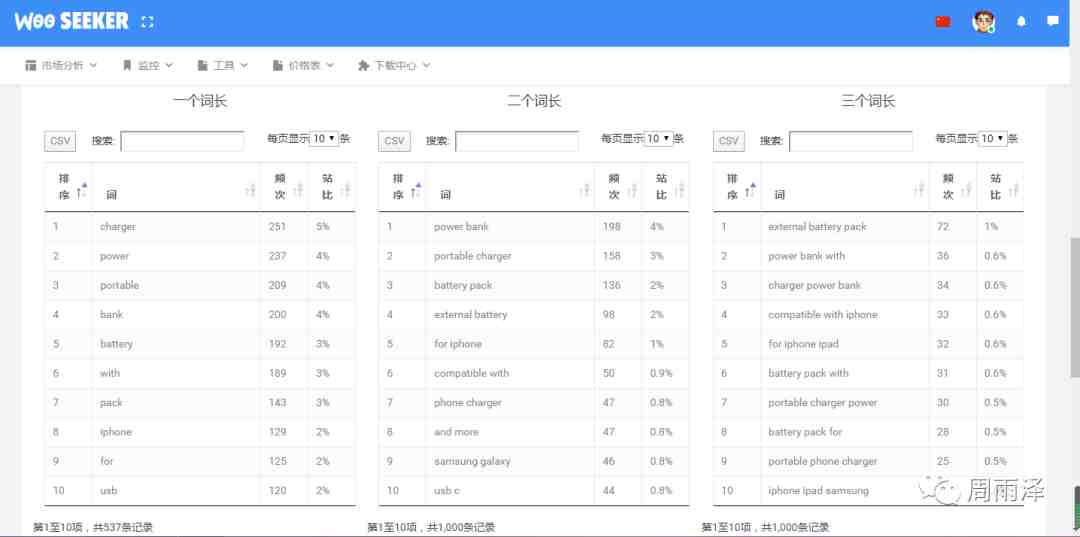Open the 监控 menu

(x=147, y=65)
